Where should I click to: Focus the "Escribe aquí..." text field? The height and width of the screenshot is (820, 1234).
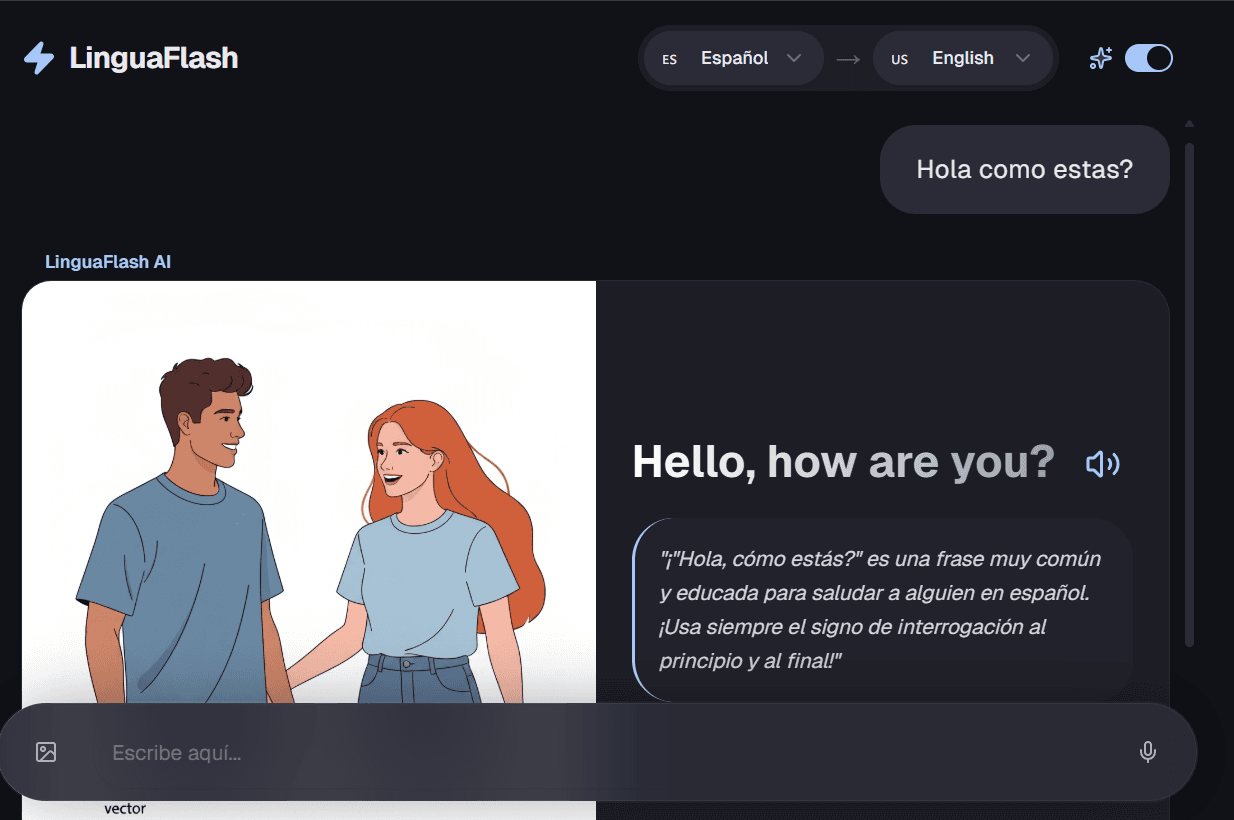pyautogui.click(x=600, y=752)
